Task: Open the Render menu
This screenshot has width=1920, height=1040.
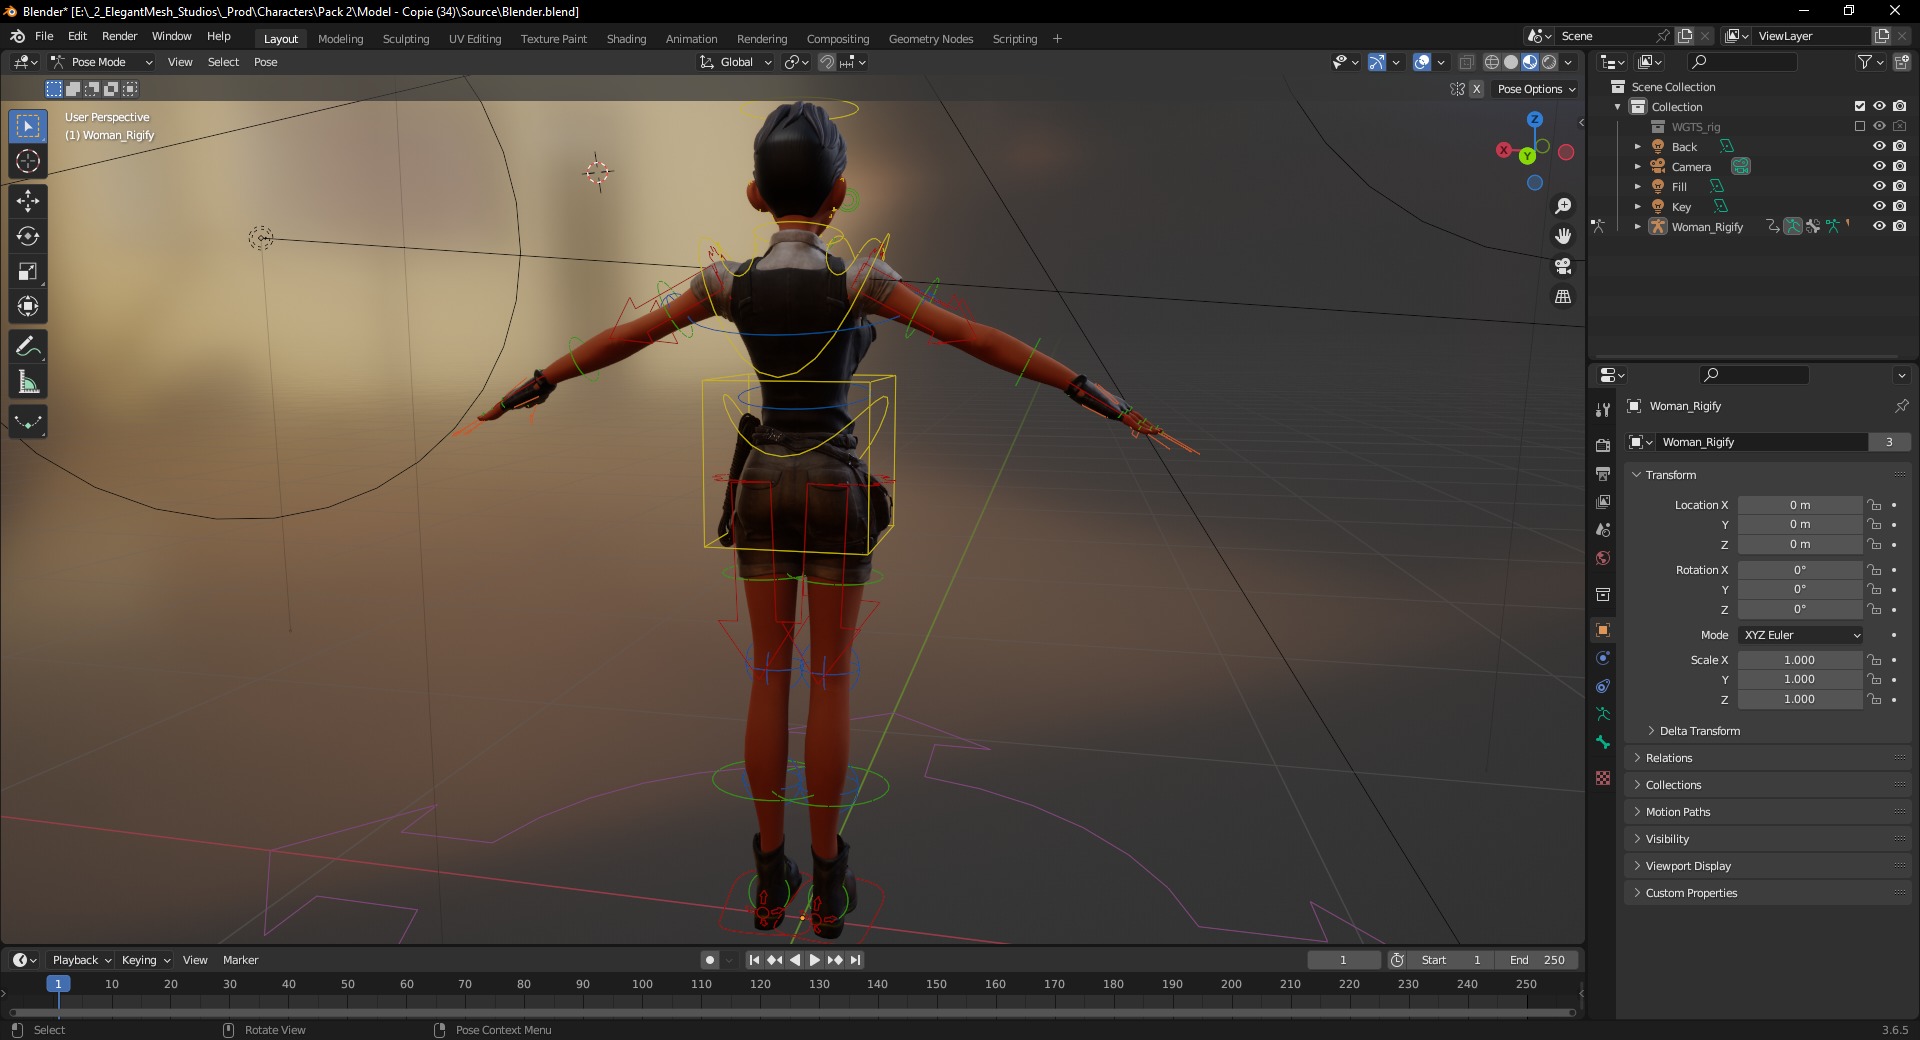Action: tap(119, 36)
